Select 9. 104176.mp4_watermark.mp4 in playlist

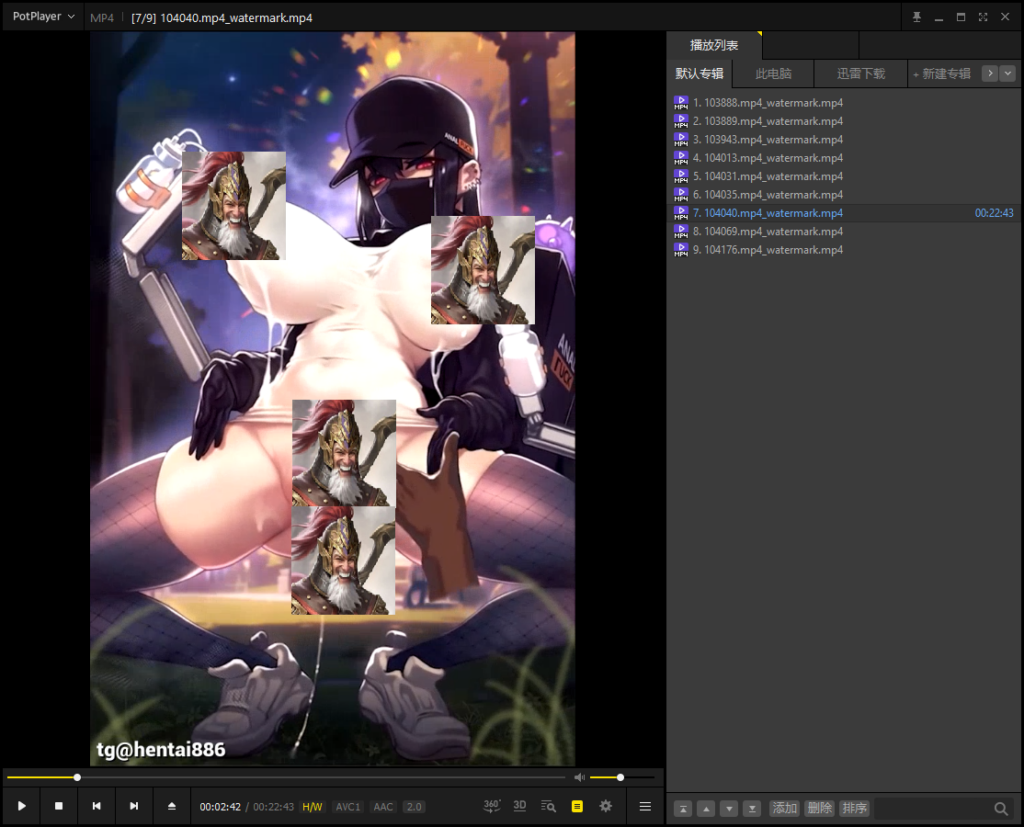[x=844, y=250]
